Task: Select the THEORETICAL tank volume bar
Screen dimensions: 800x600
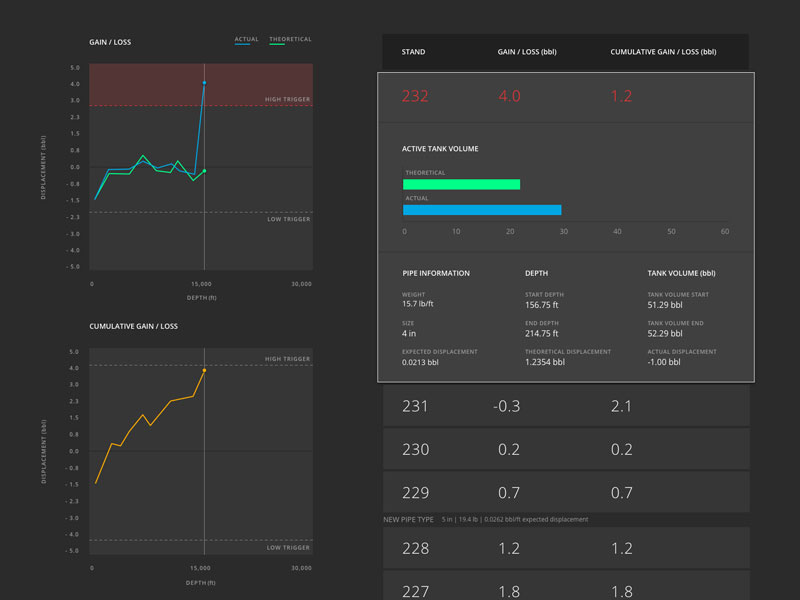Action: (462, 184)
